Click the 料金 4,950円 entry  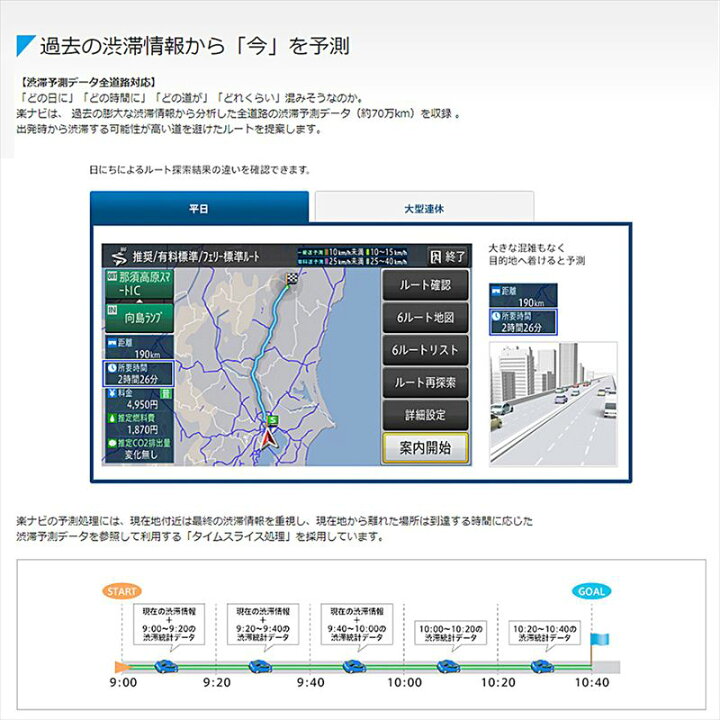coord(139,399)
